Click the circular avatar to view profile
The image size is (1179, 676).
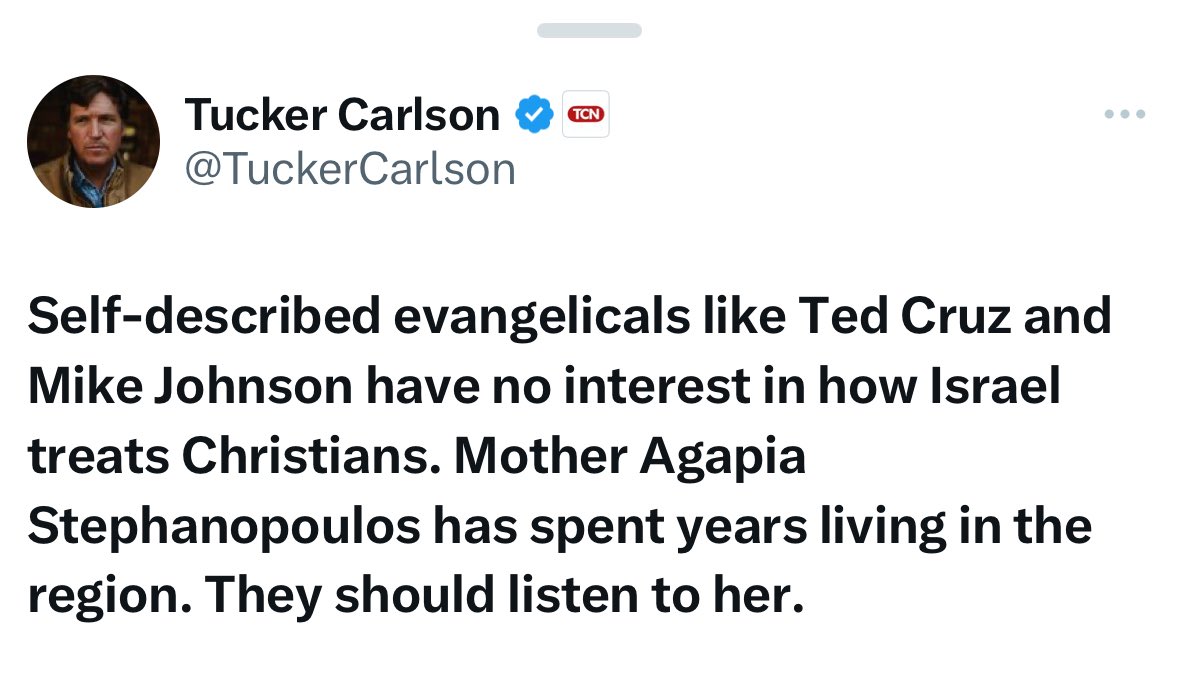[x=93, y=140]
